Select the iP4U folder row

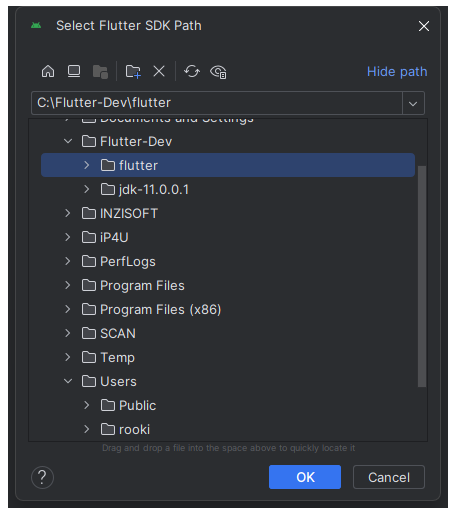228,237
